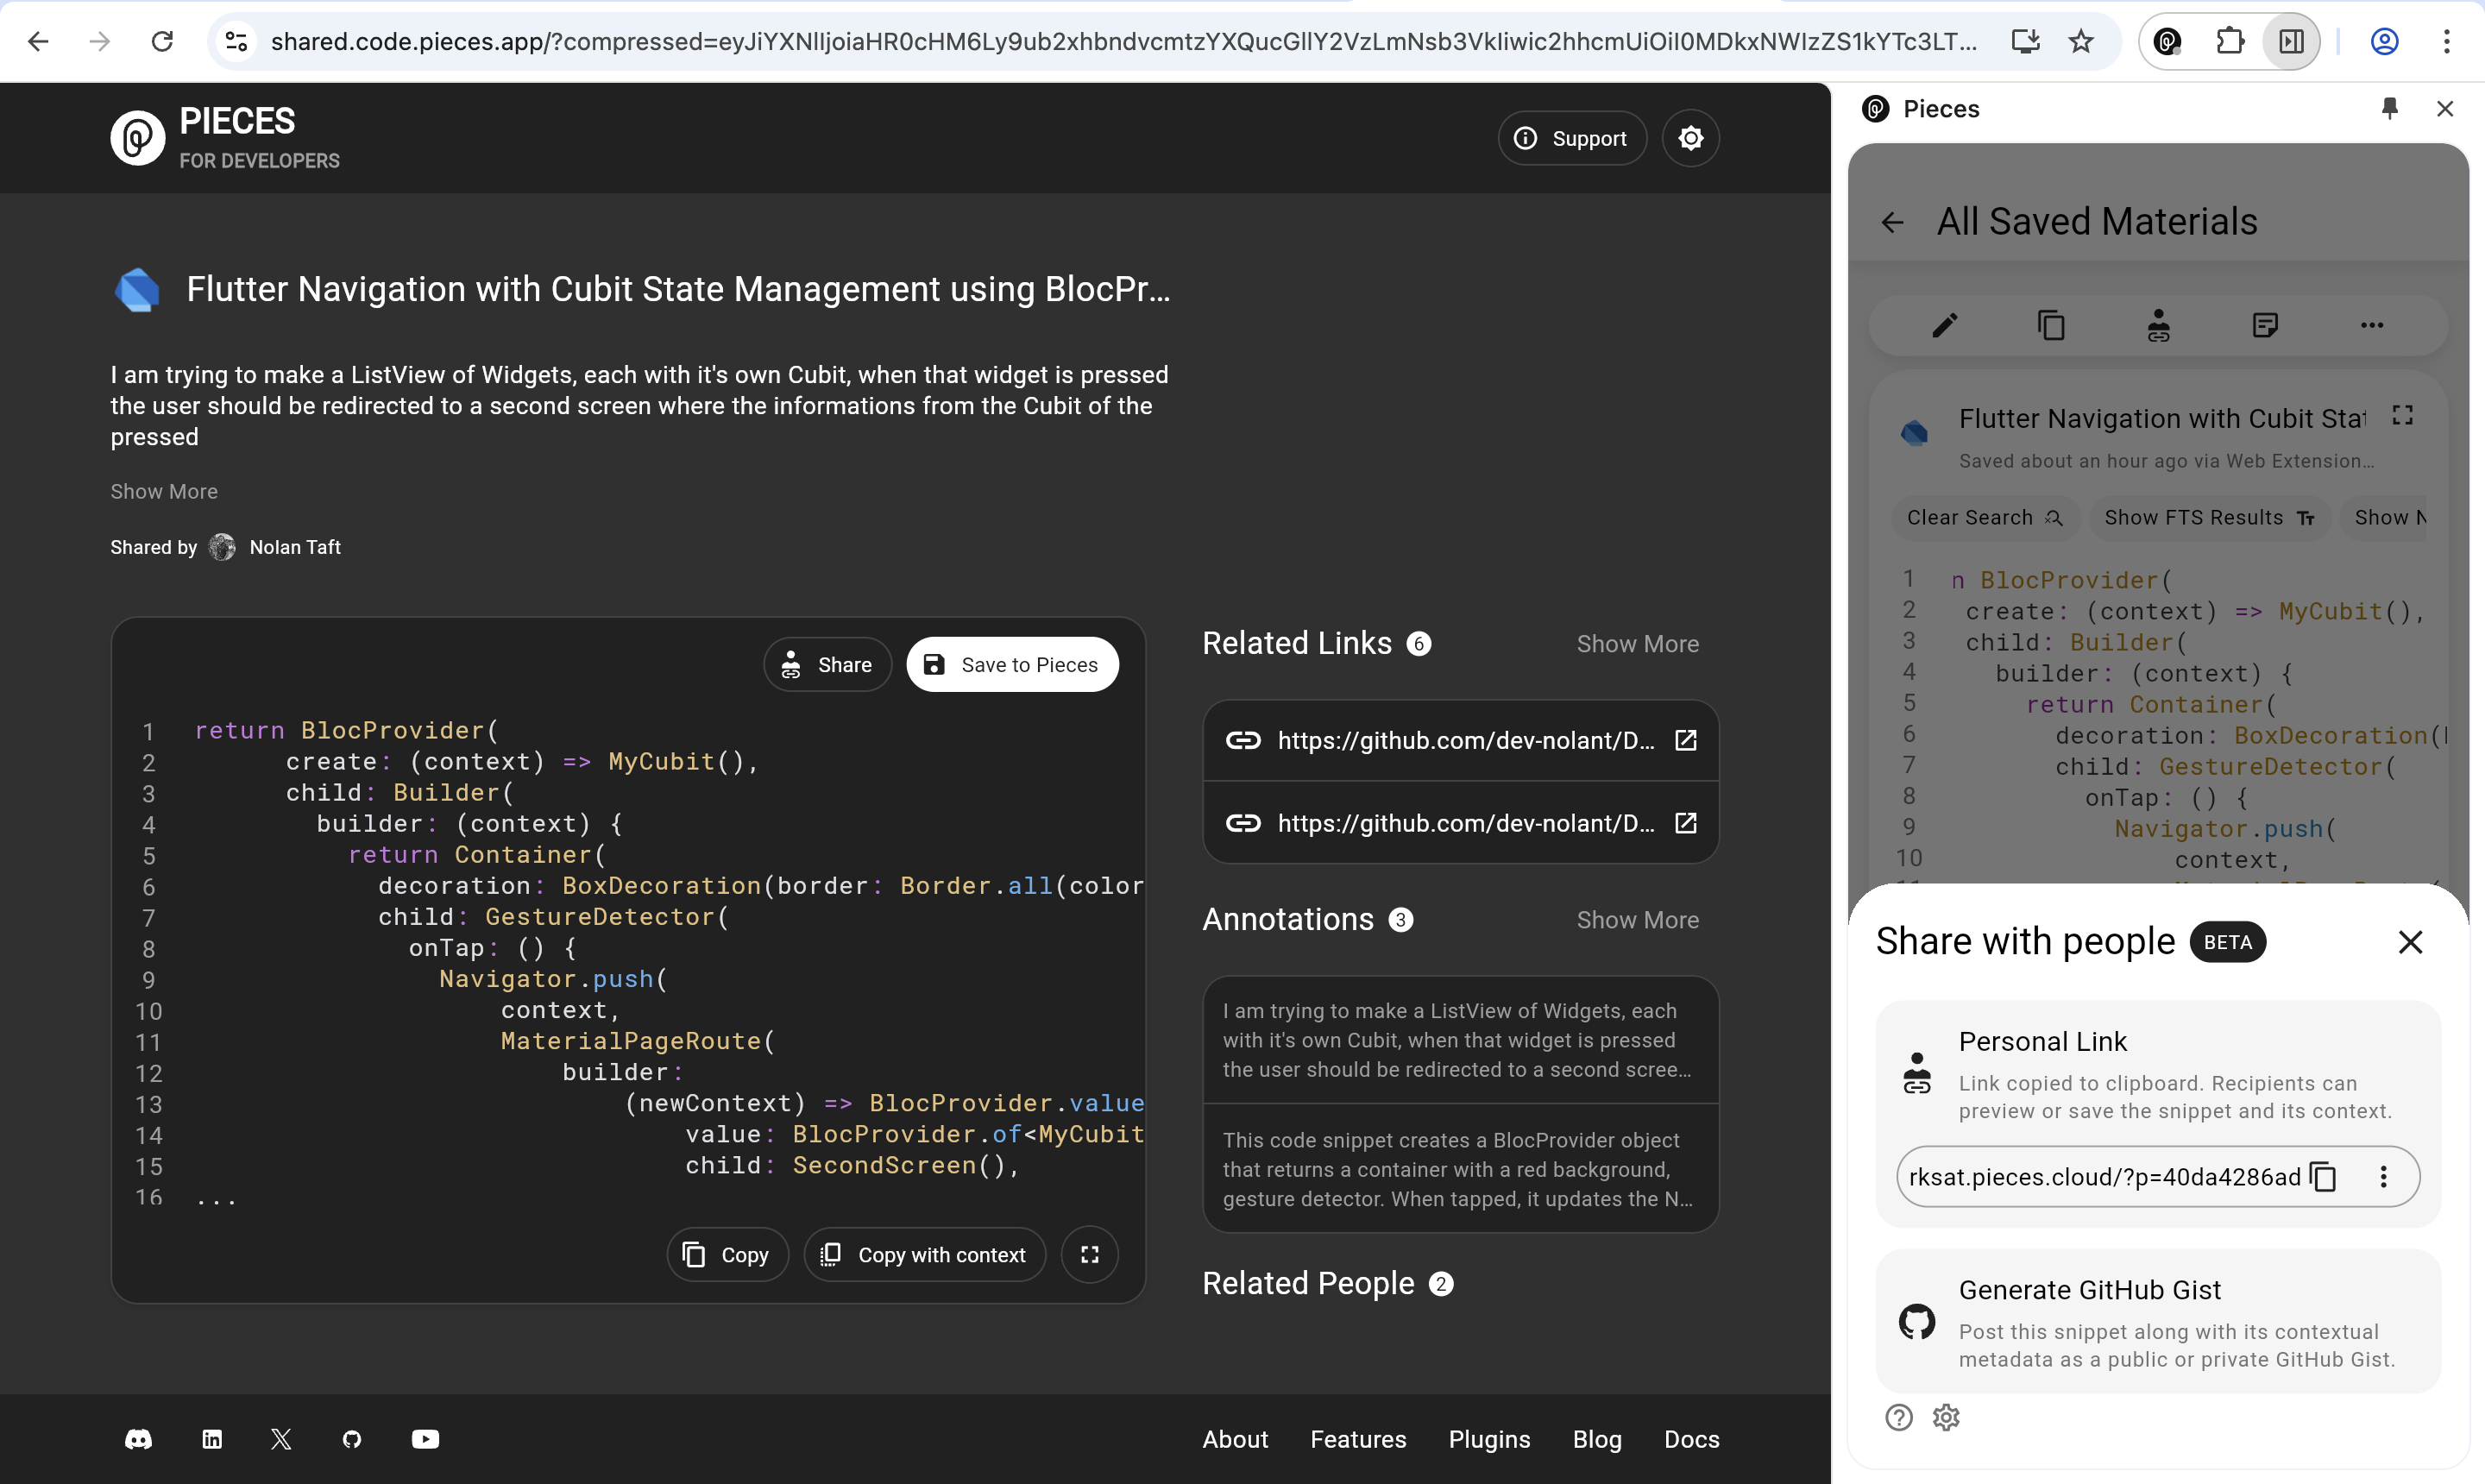This screenshot has width=2485, height=1484.
Task: Close the Pieces side panel
Action: pos(2445,108)
